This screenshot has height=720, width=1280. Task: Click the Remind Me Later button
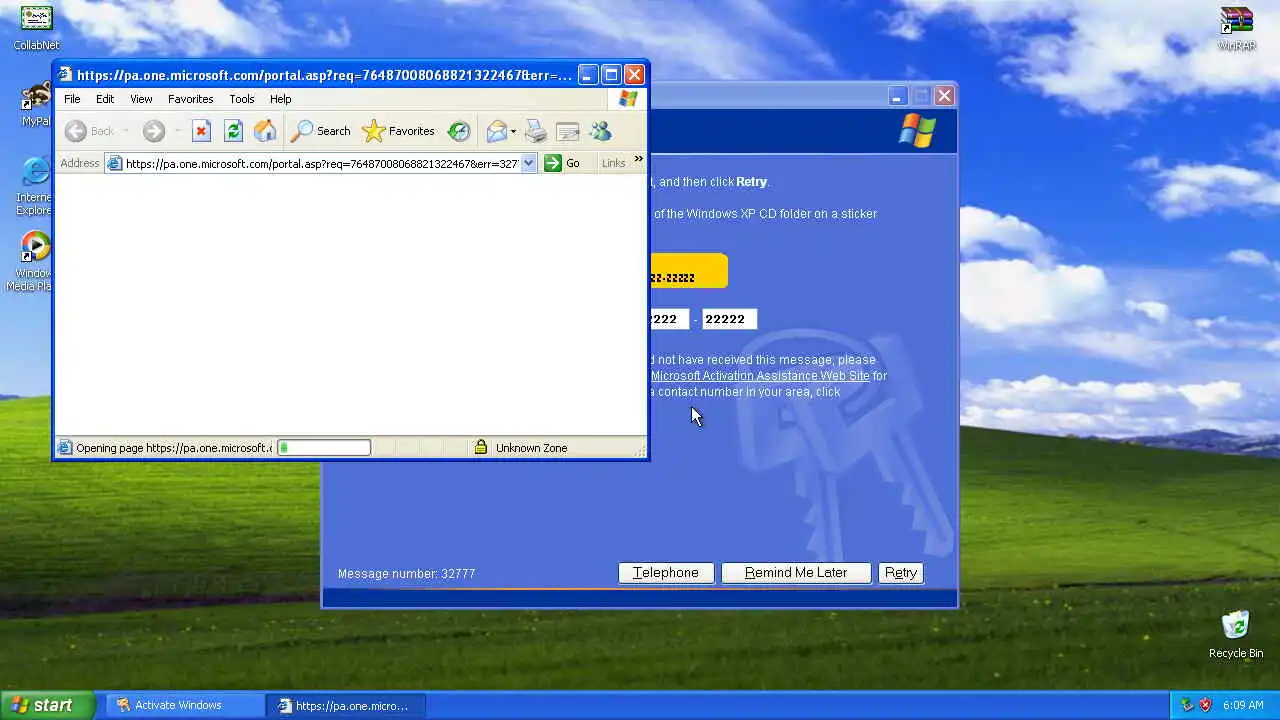[x=796, y=573]
